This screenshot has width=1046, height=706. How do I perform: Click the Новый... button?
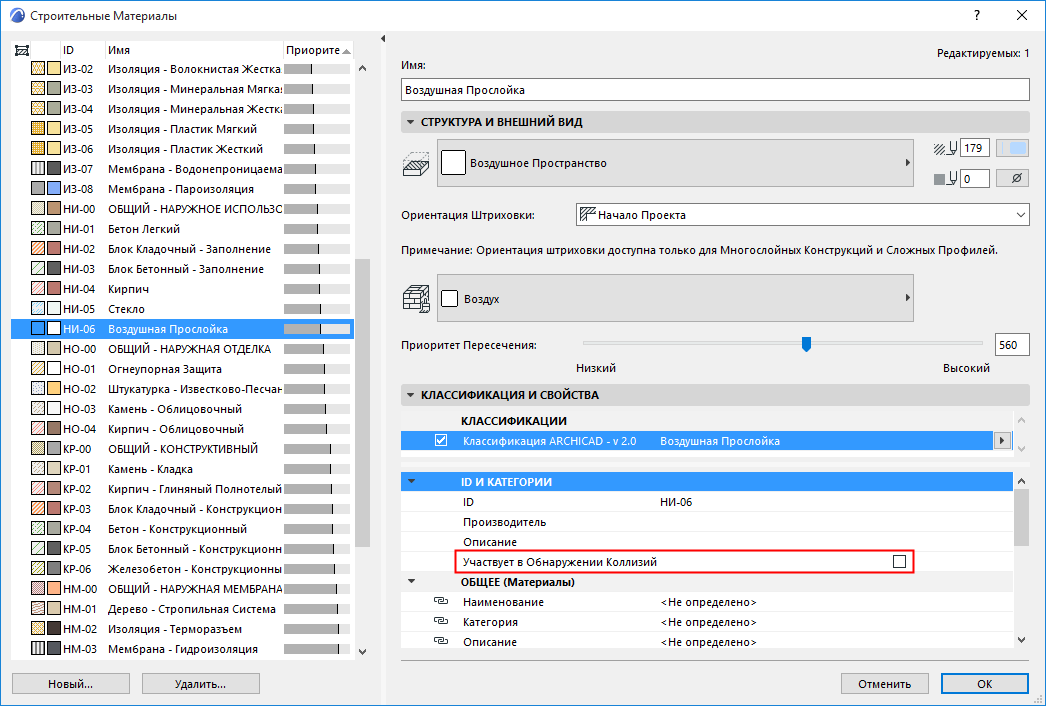[x=70, y=683]
